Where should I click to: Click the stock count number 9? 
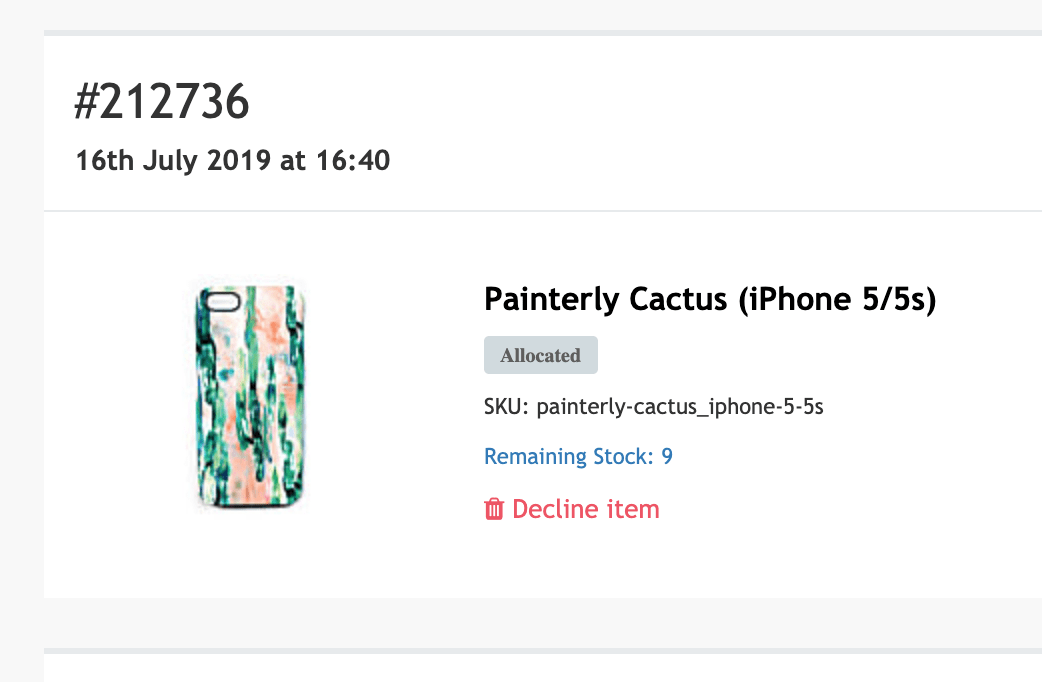[x=667, y=457]
